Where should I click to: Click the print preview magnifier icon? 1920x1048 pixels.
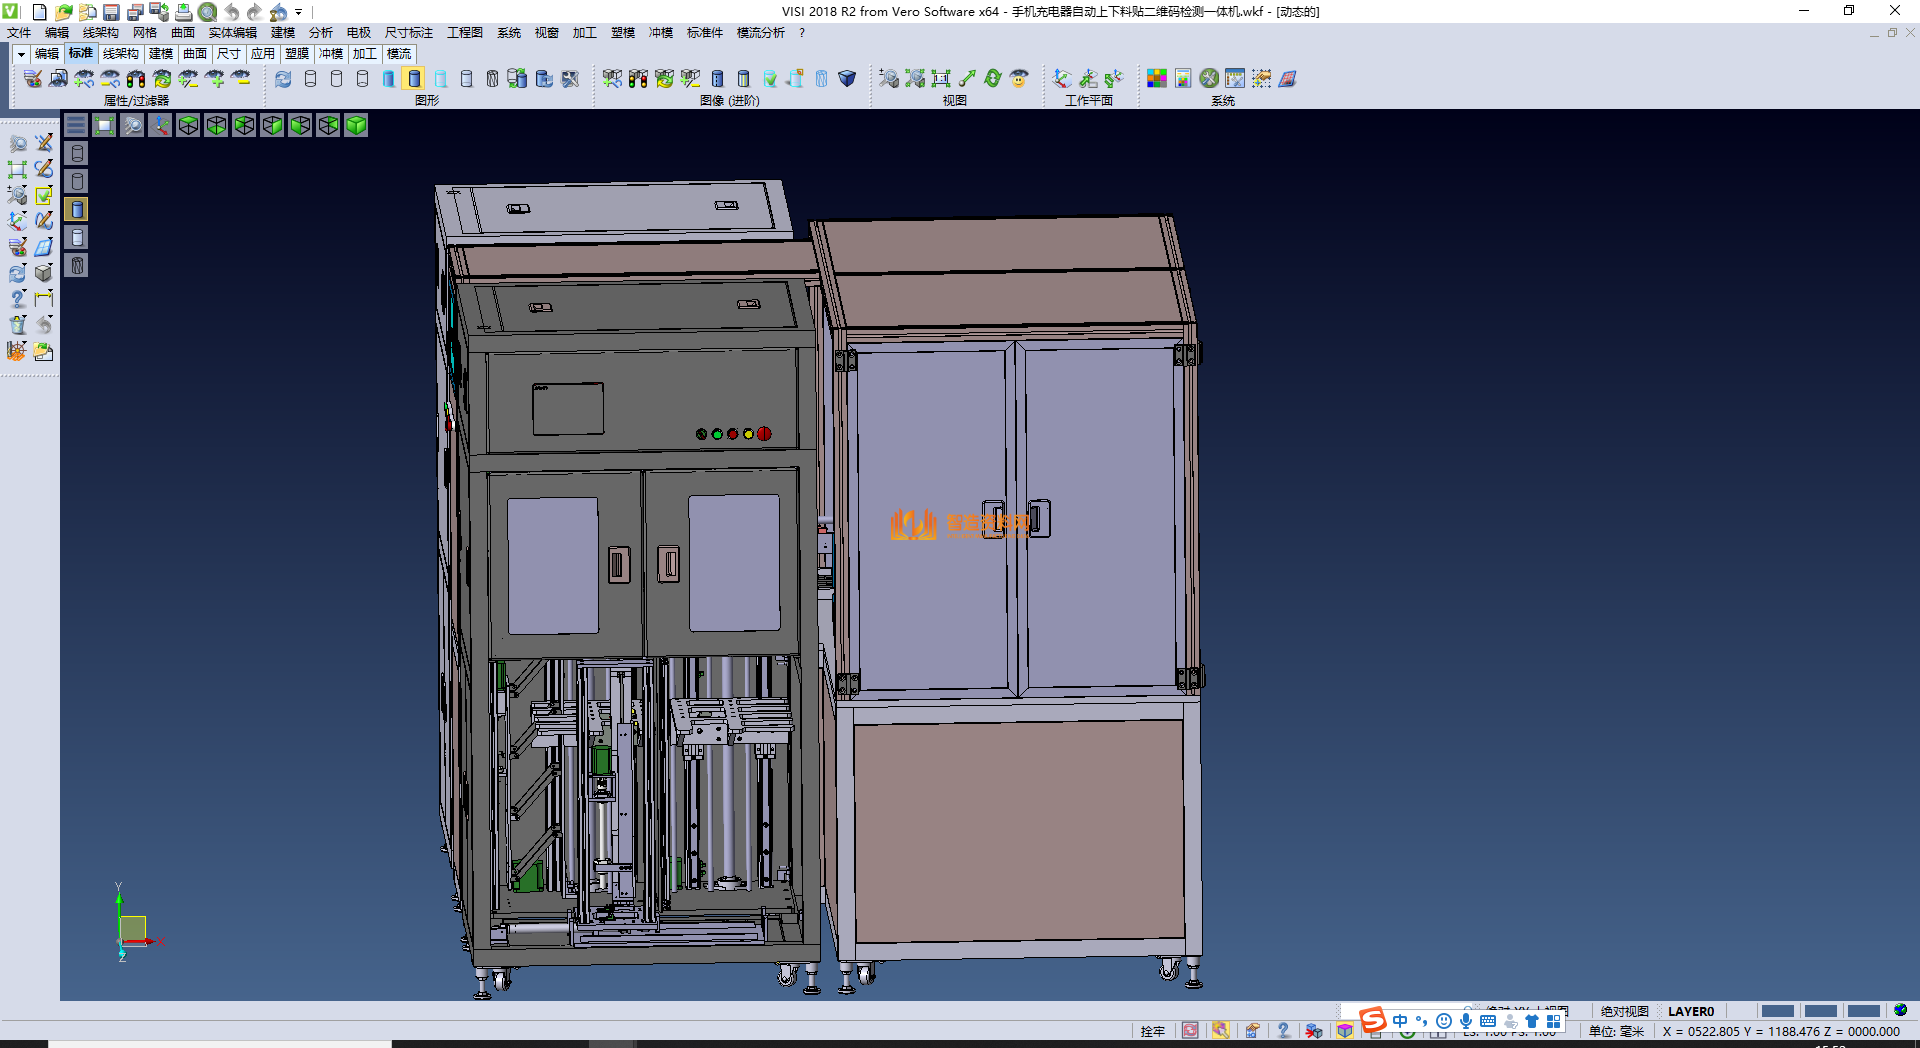tap(207, 12)
